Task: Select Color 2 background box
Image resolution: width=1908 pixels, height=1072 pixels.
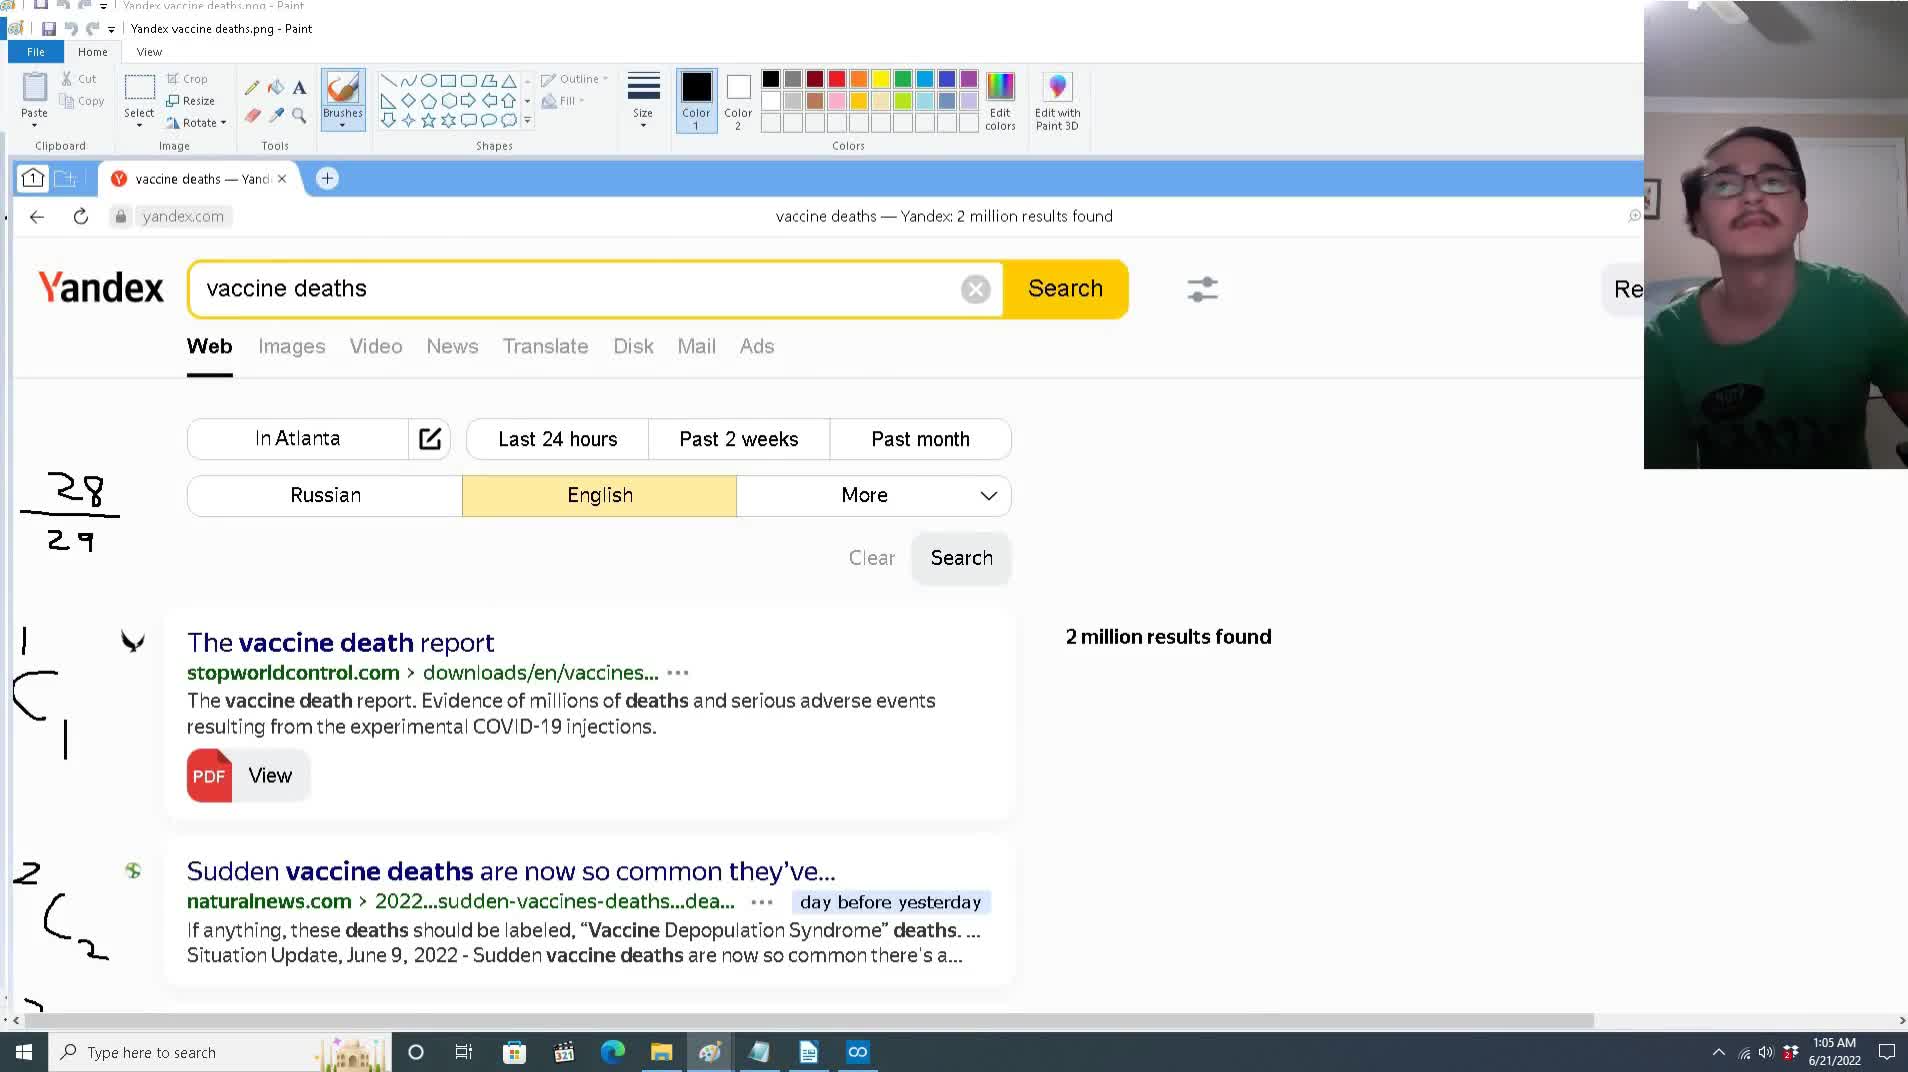Action: click(738, 100)
